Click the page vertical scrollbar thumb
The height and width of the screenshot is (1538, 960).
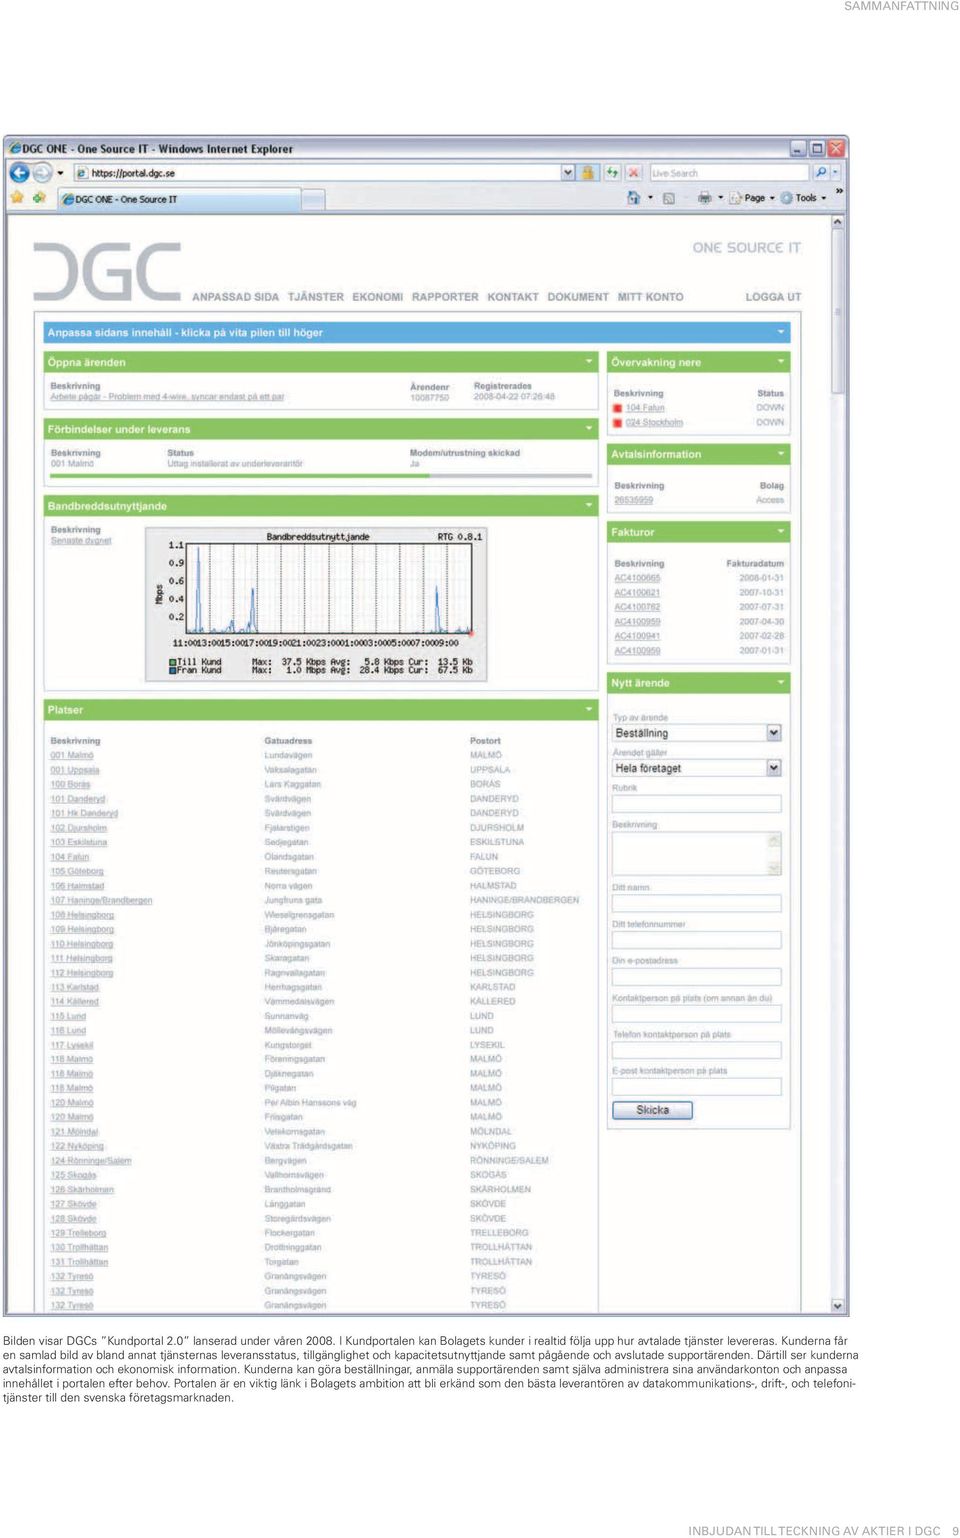click(x=838, y=312)
